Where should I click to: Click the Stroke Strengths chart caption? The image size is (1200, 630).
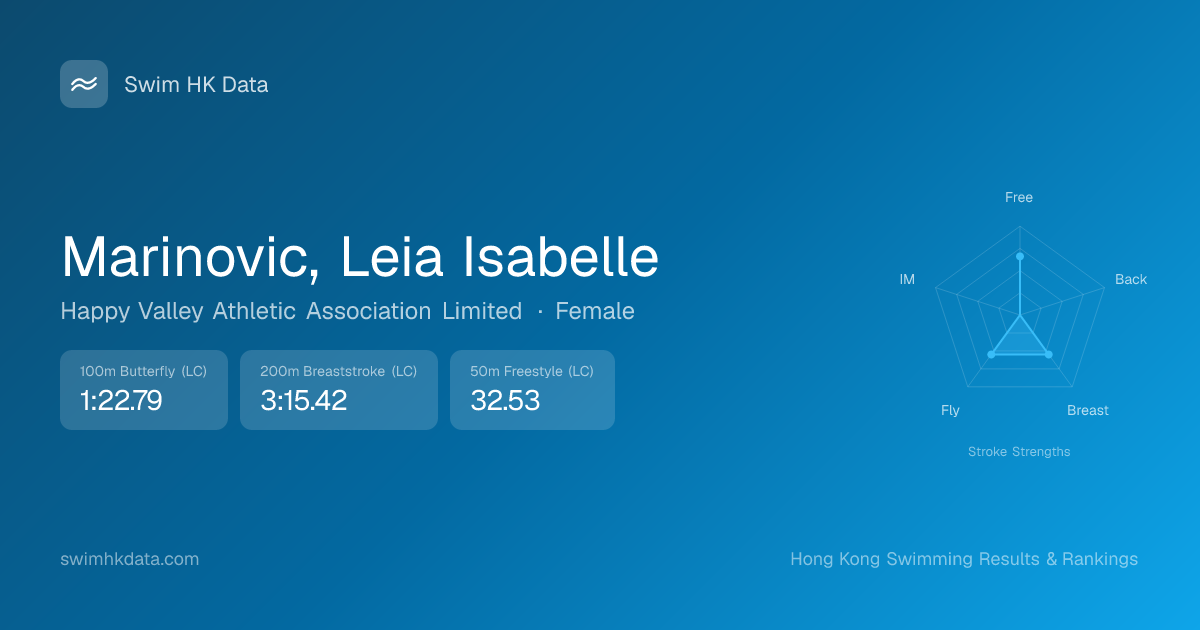[1019, 452]
